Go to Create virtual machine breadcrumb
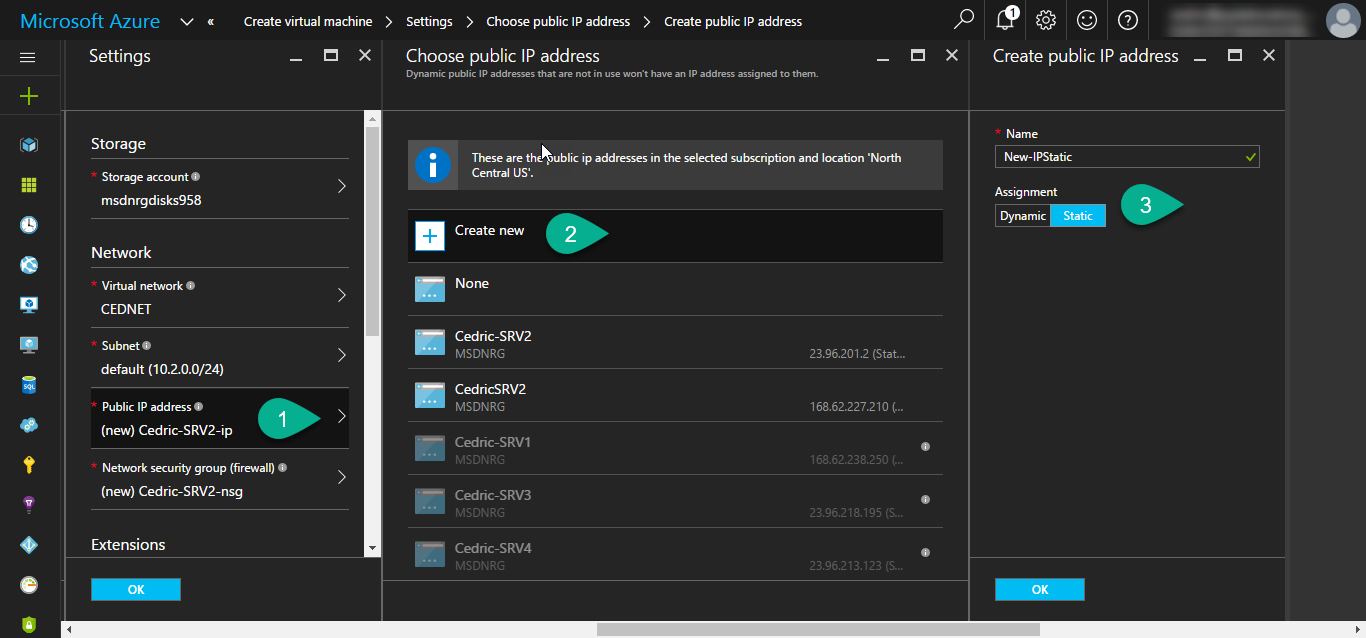Image resolution: width=1366 pixels, height=638 pixels. click(308, 21)
